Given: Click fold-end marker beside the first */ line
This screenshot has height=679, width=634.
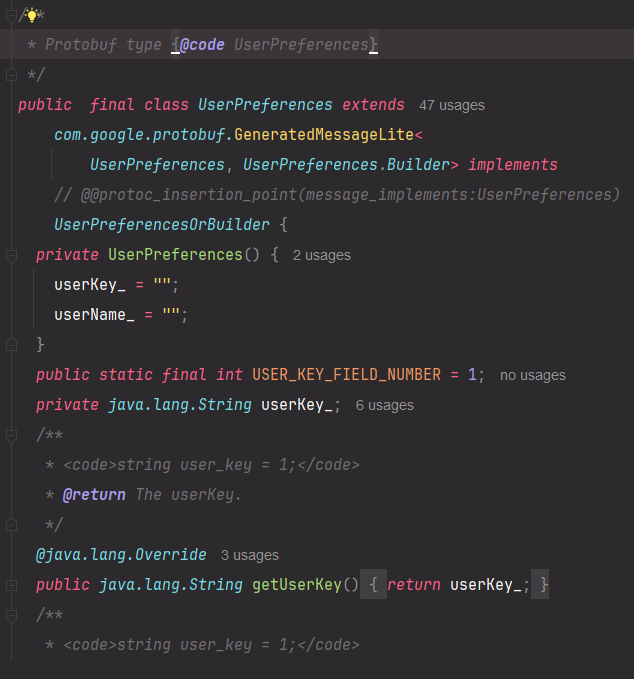Looking at the screenshot, I should (11, 74).
